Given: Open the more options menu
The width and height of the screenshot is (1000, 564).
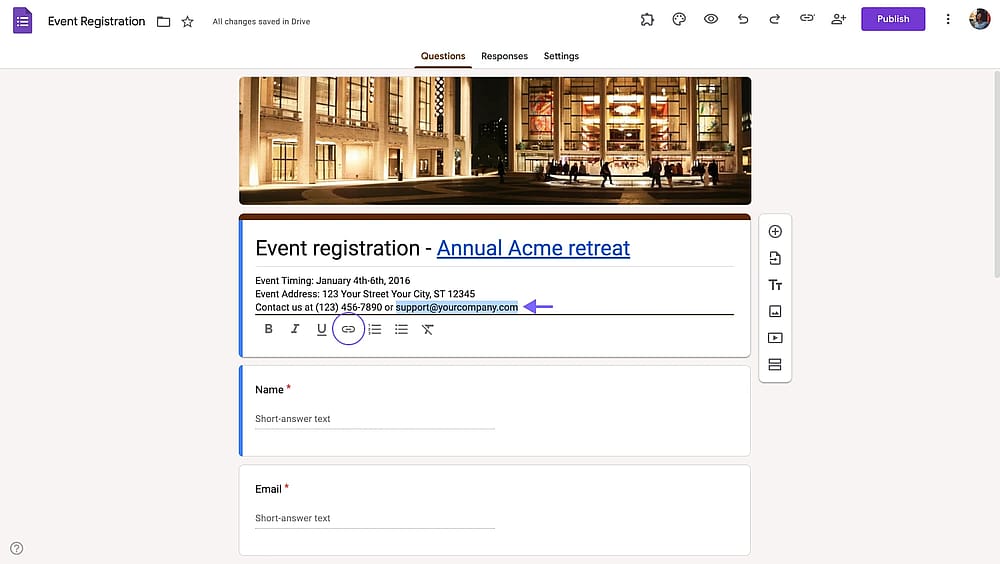Looking at the screenshot, I should 948,19.
